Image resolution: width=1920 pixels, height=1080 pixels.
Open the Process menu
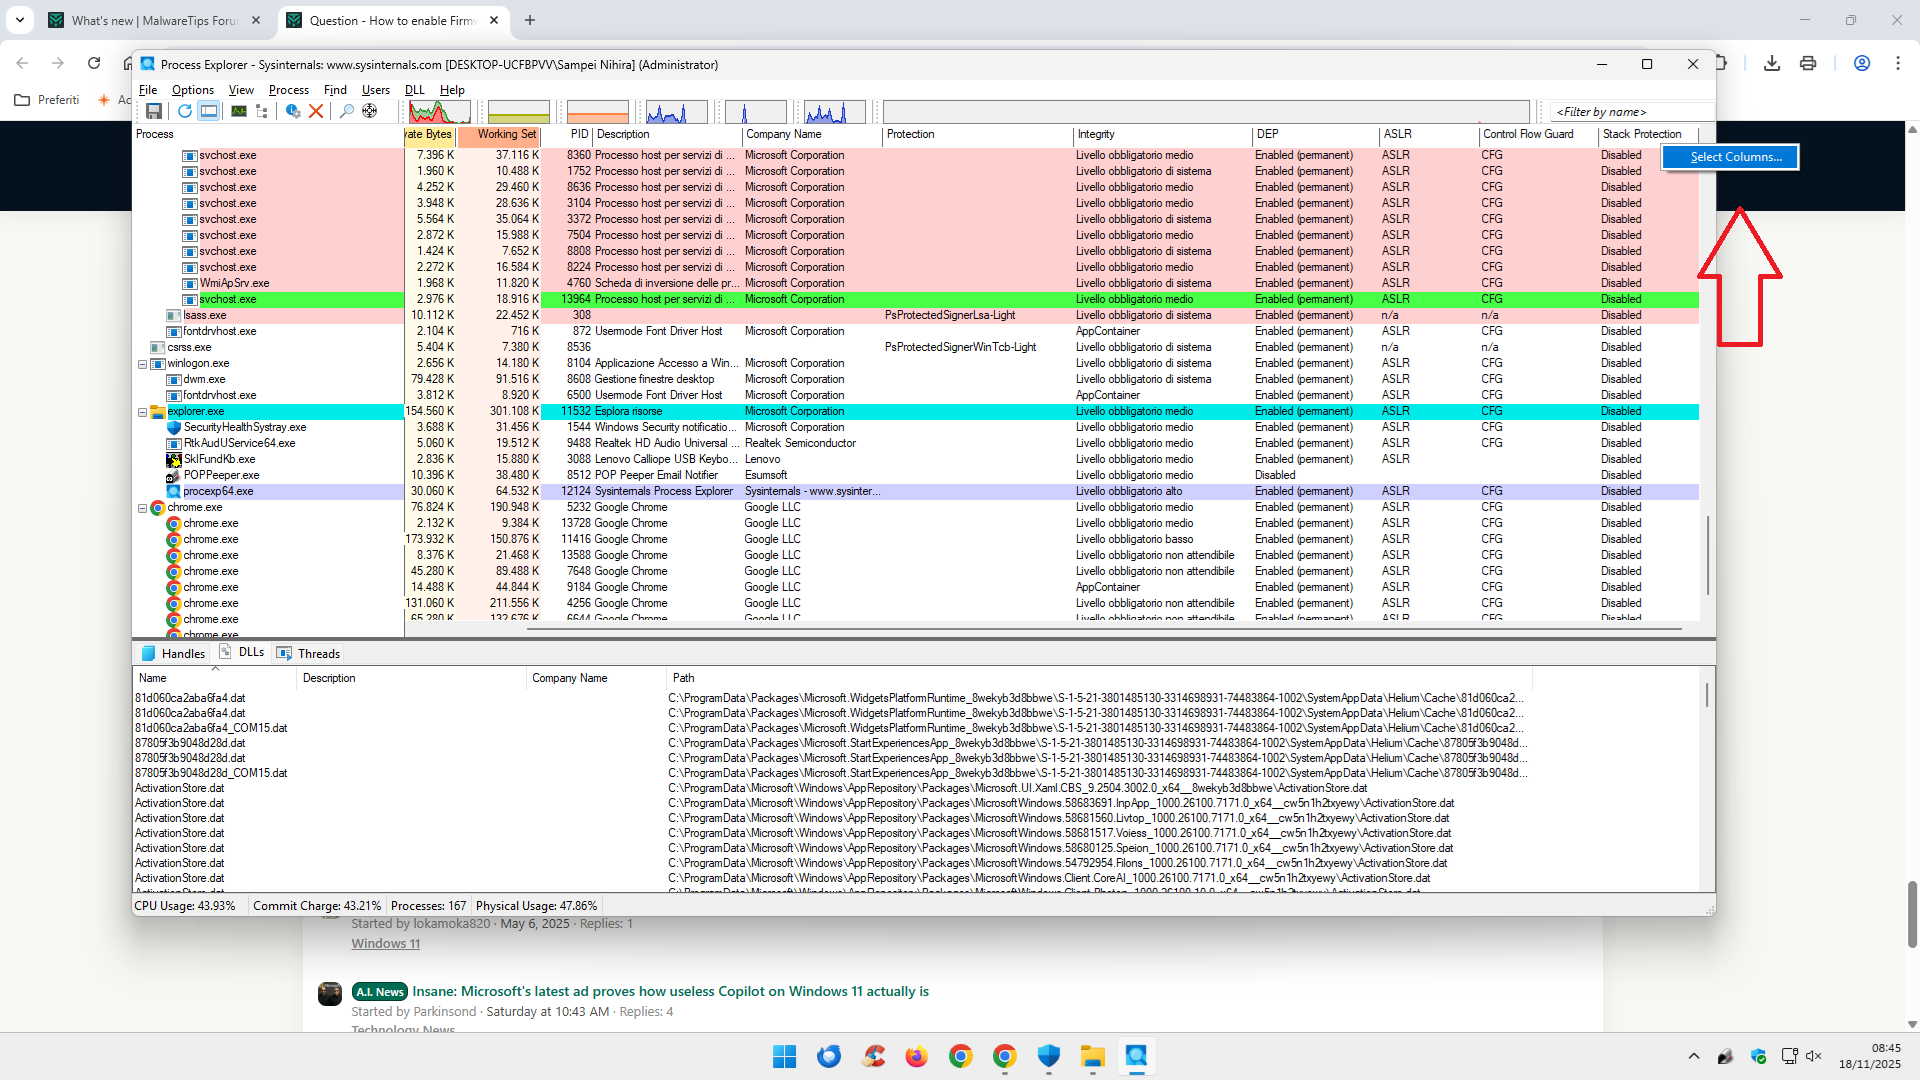pyautogui.click(x=289, y=90)
